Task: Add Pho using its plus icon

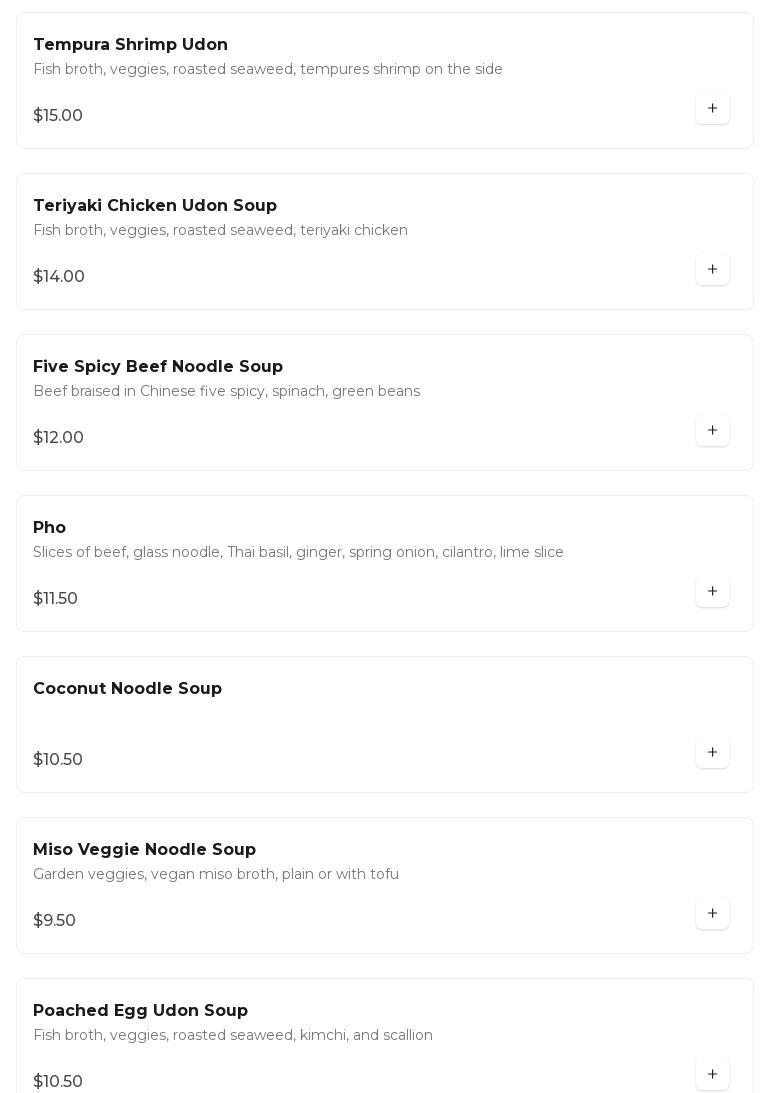Action: [712, 592]
